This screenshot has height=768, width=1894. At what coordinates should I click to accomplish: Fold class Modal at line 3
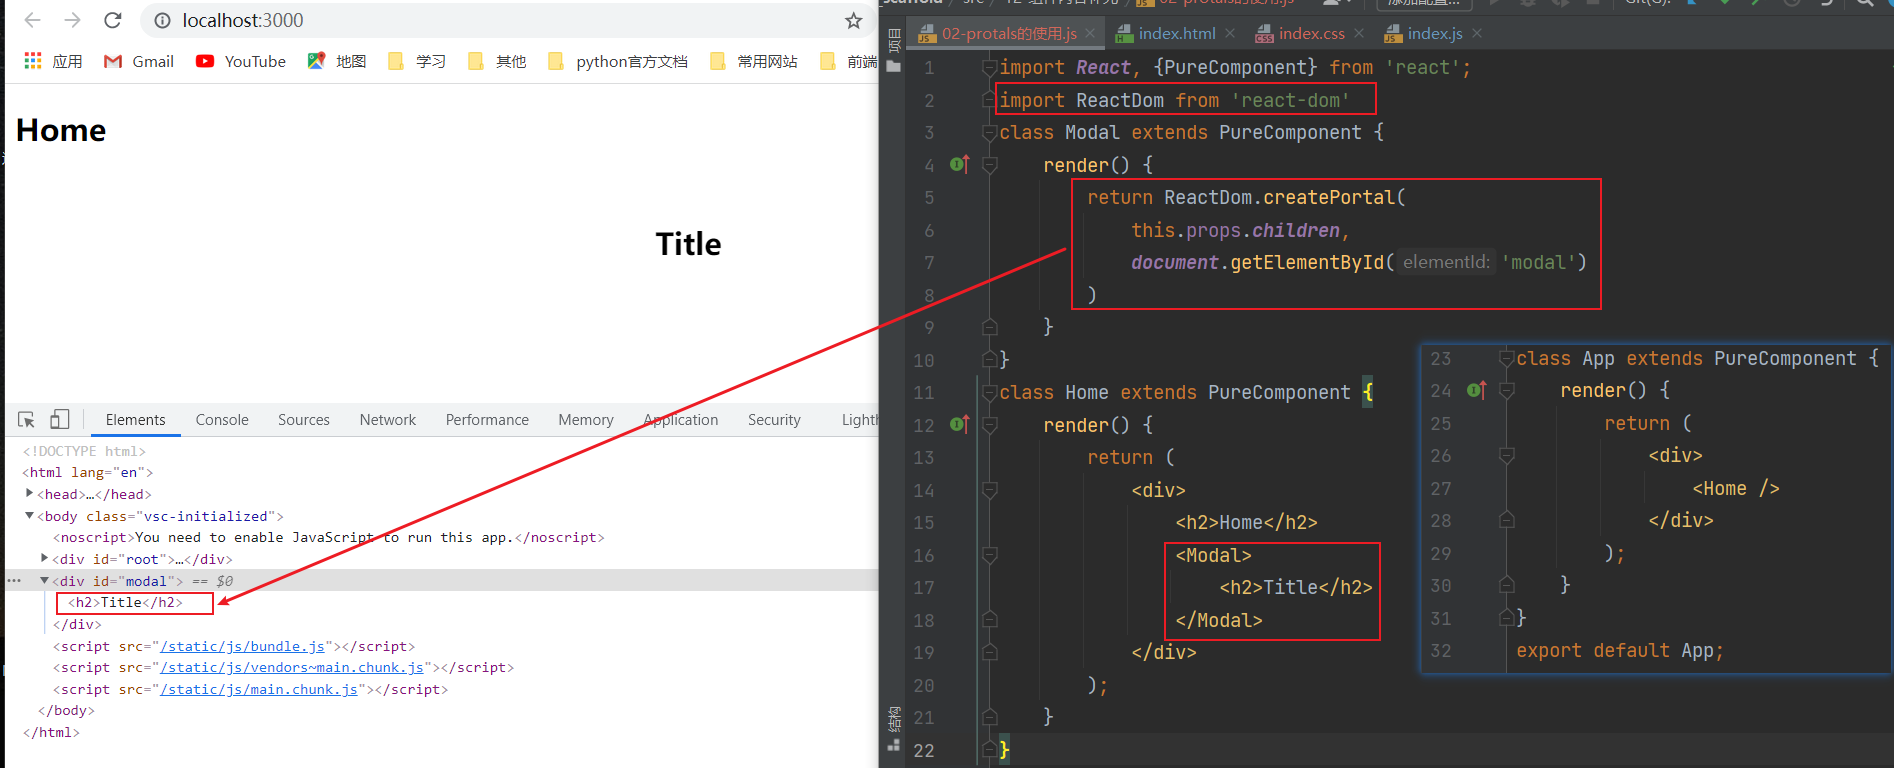point(990,133)
